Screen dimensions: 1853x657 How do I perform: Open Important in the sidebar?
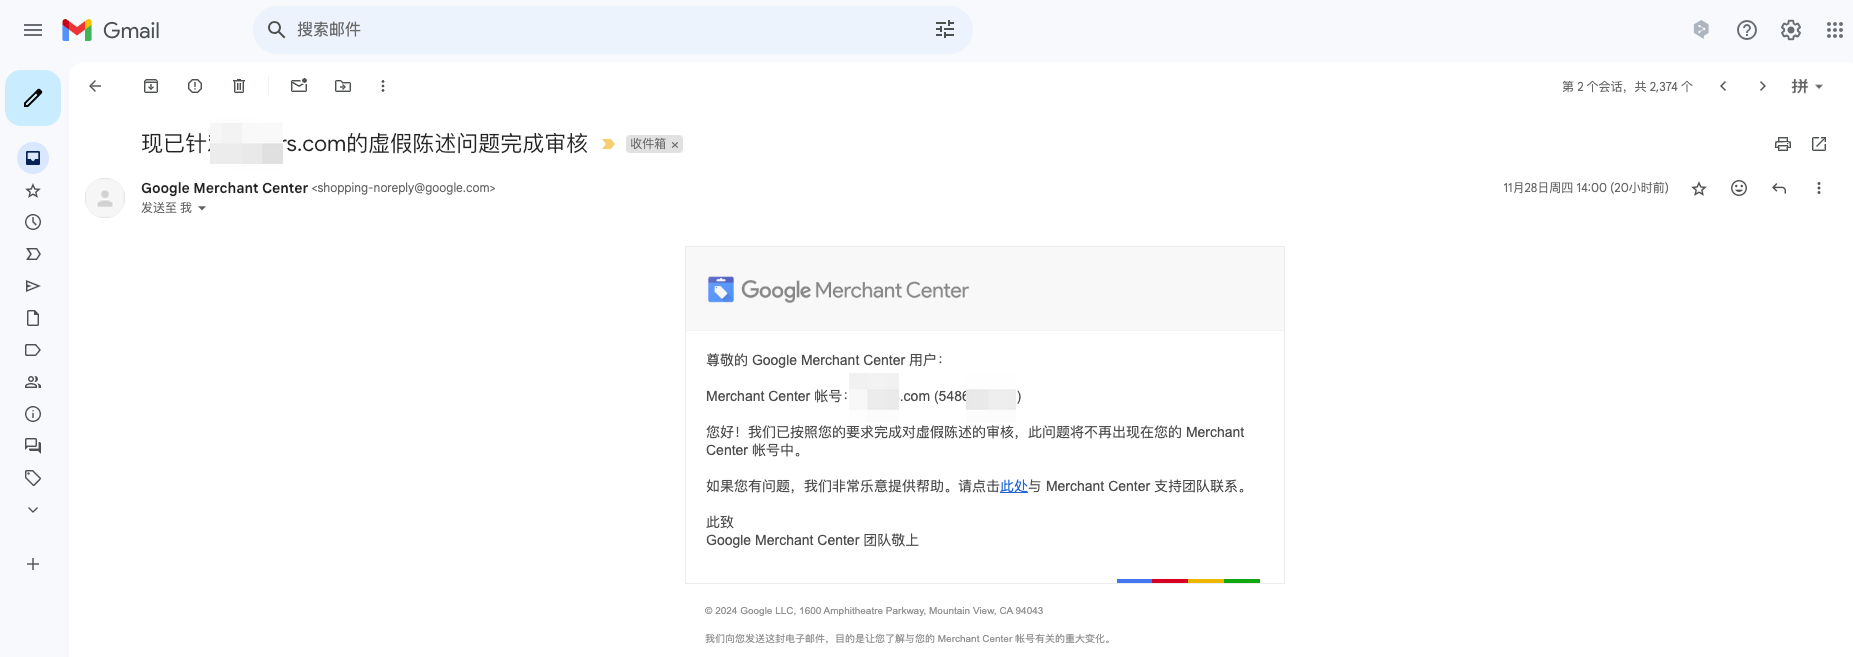(33, 254)
